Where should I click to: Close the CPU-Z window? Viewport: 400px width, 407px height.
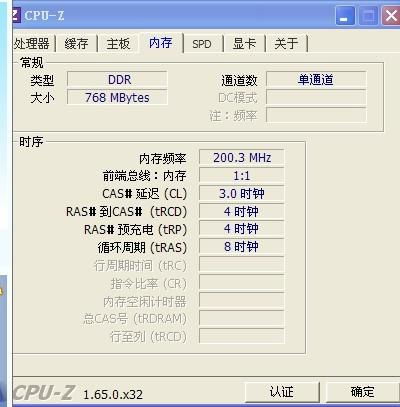(391, 16)
